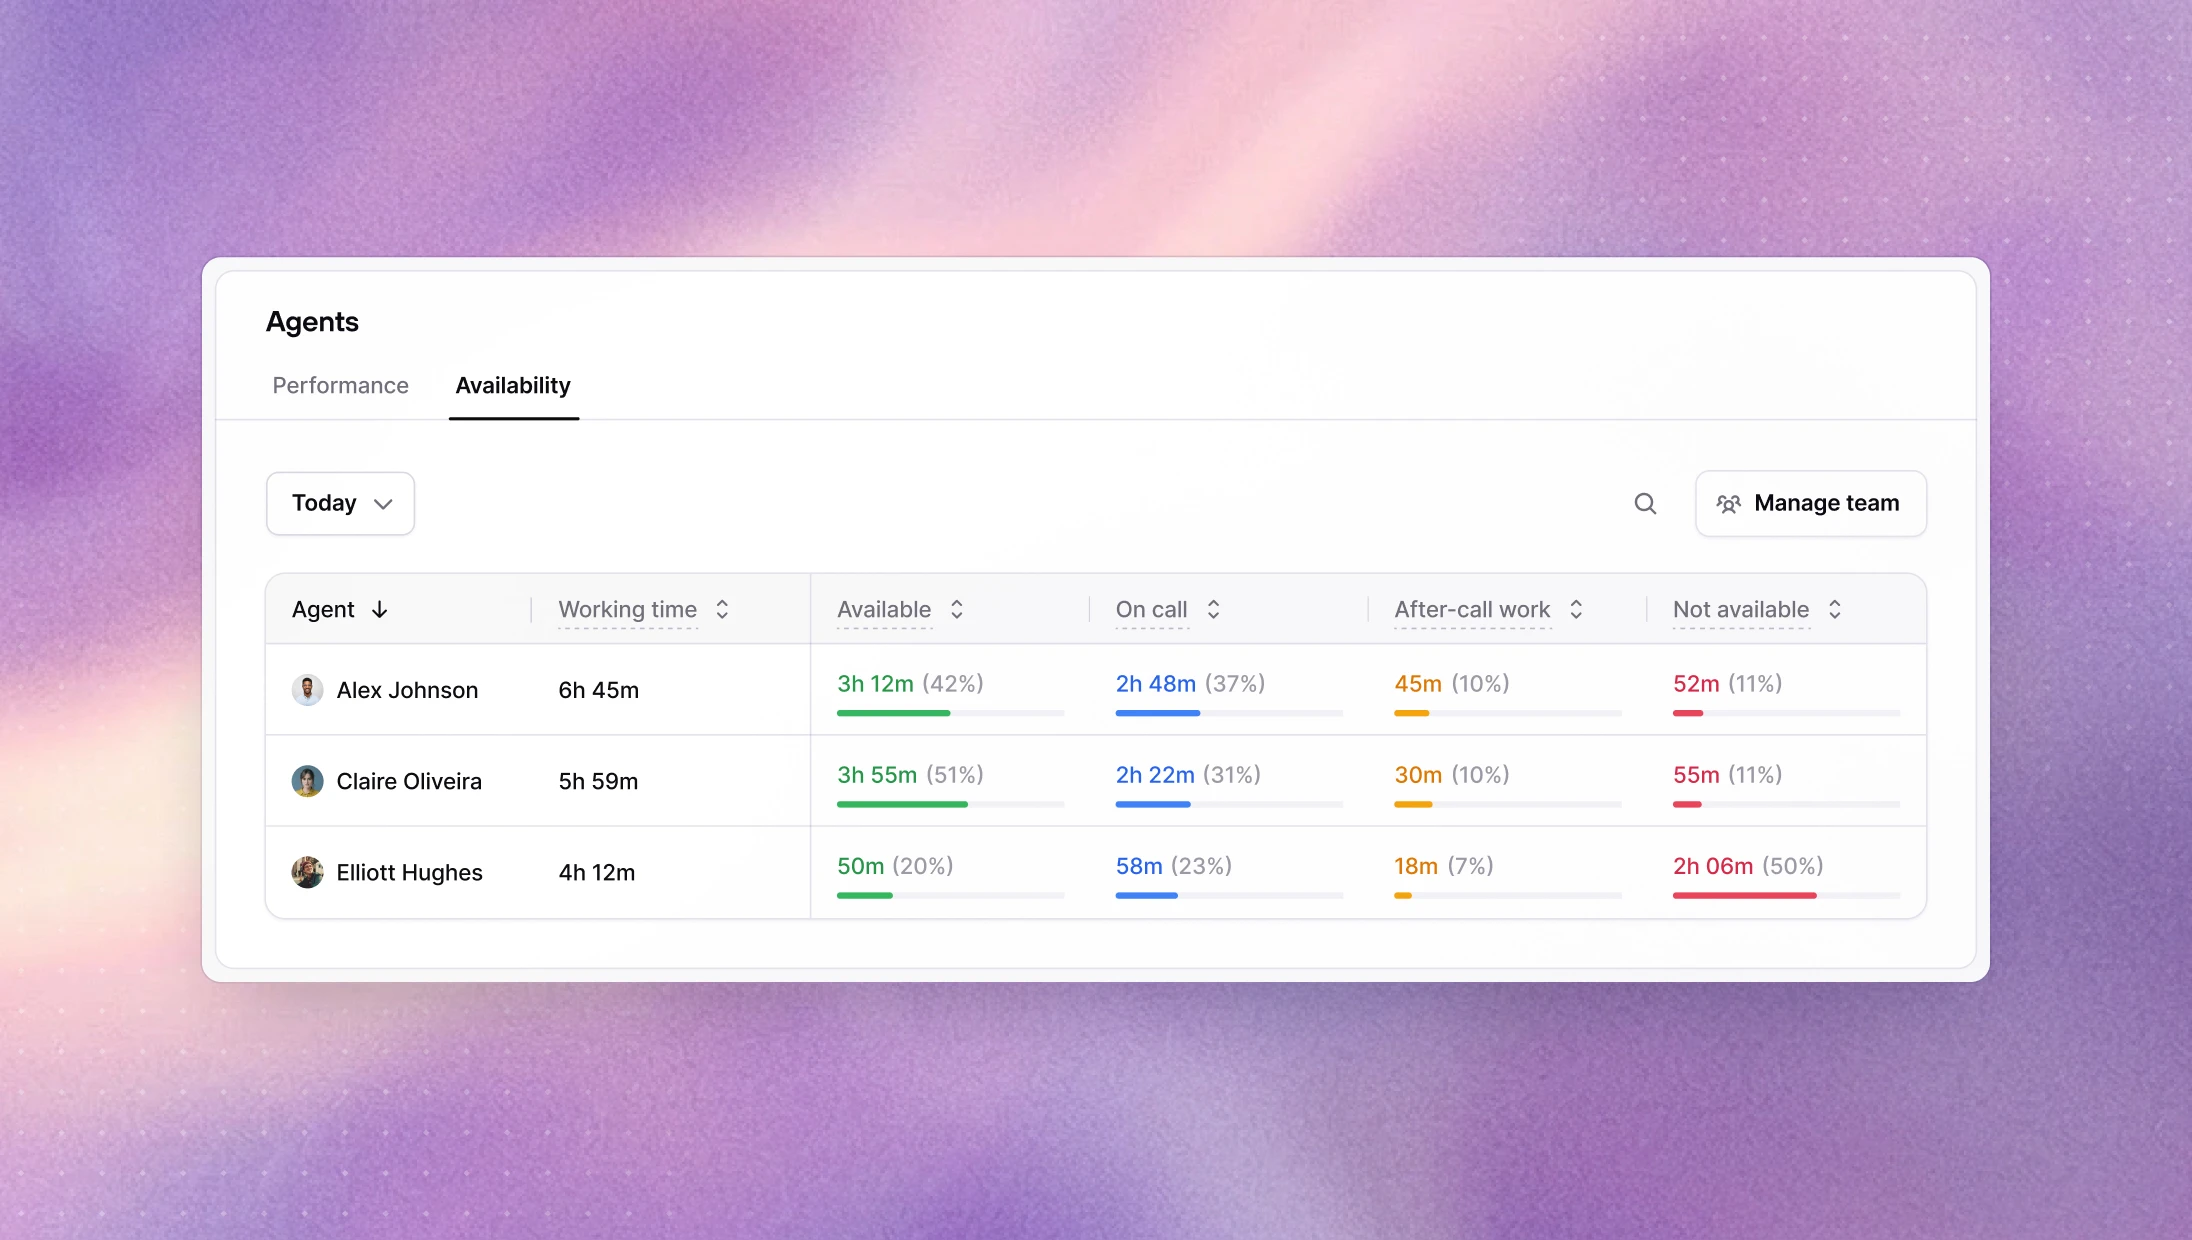Sort by On call column arrows

tap(1213, 610)
